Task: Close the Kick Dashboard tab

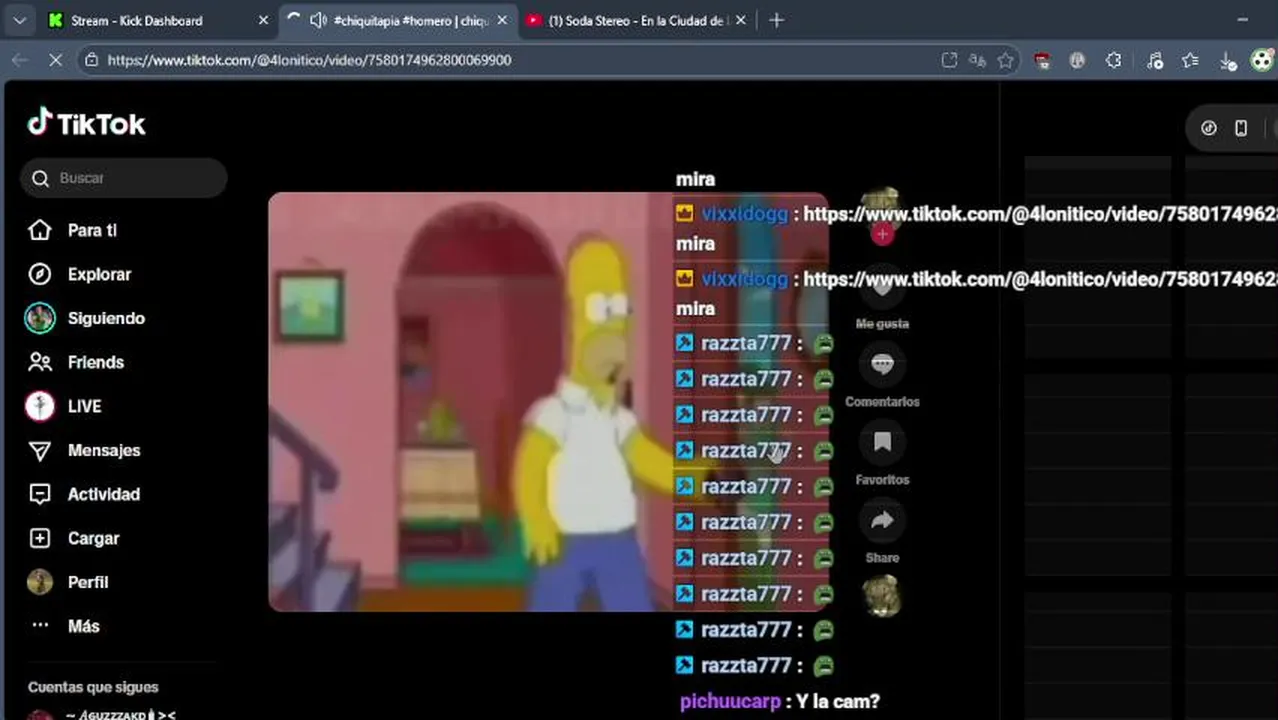Action: [263, 20]
